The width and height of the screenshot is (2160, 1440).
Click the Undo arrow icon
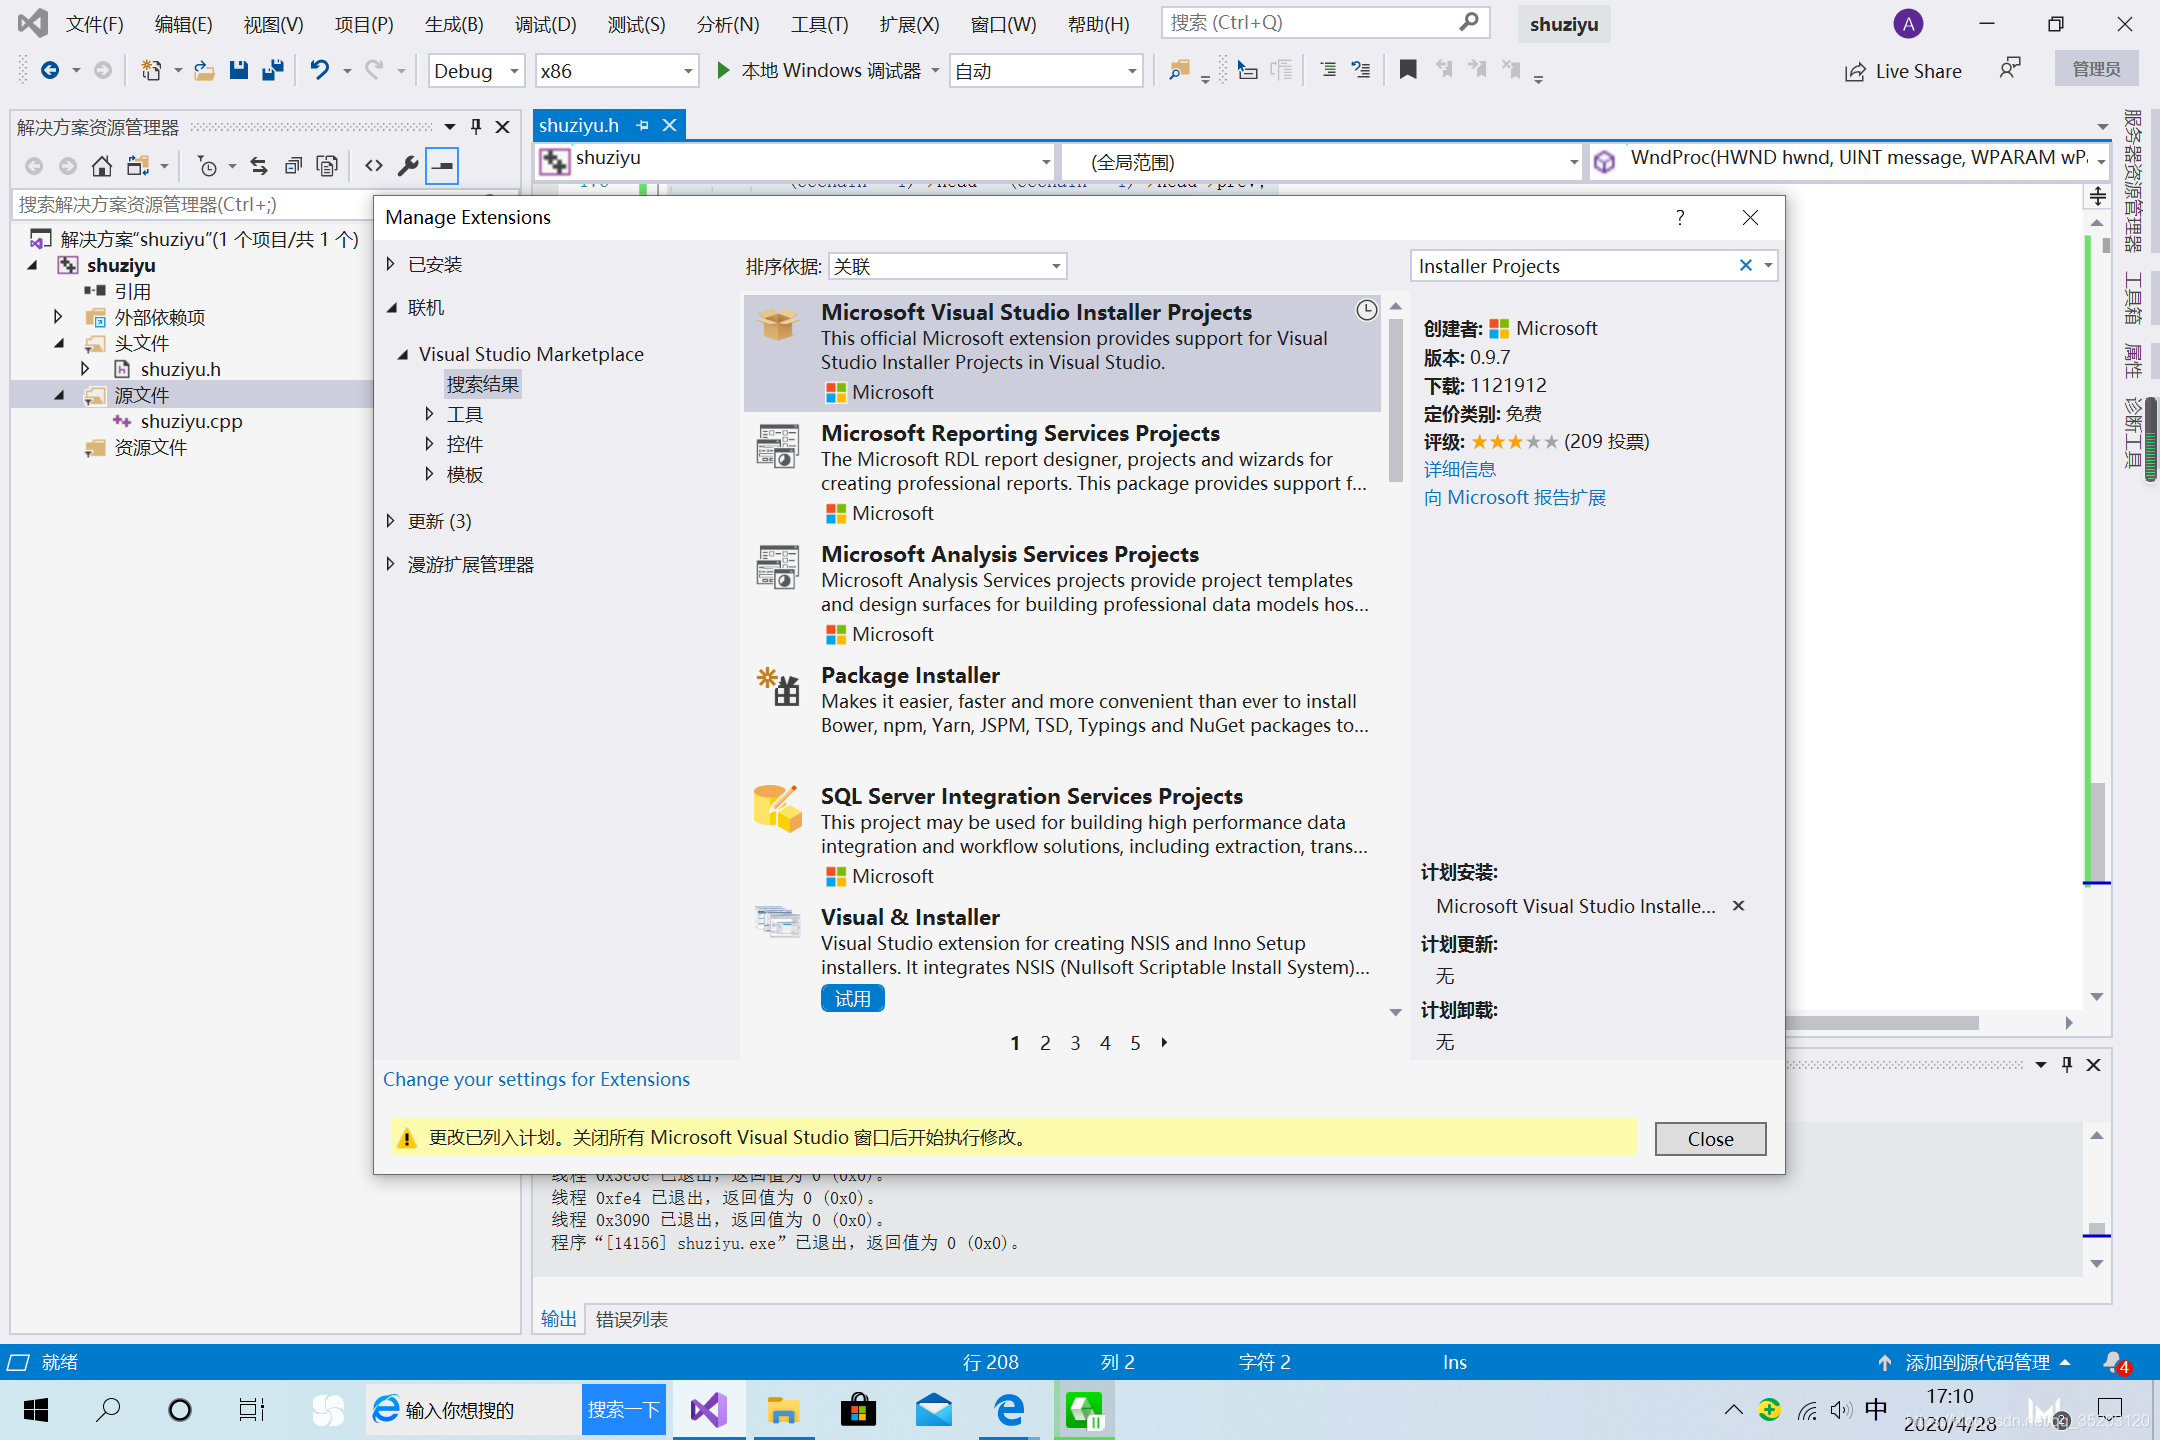(319, 70)
